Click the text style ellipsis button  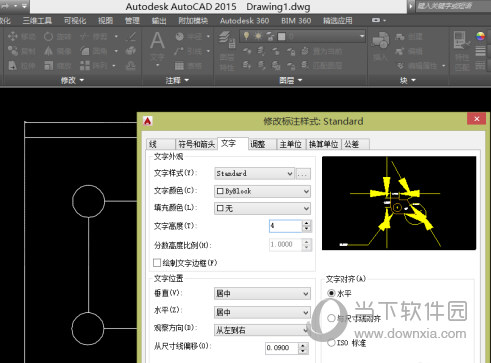point(303,173)
